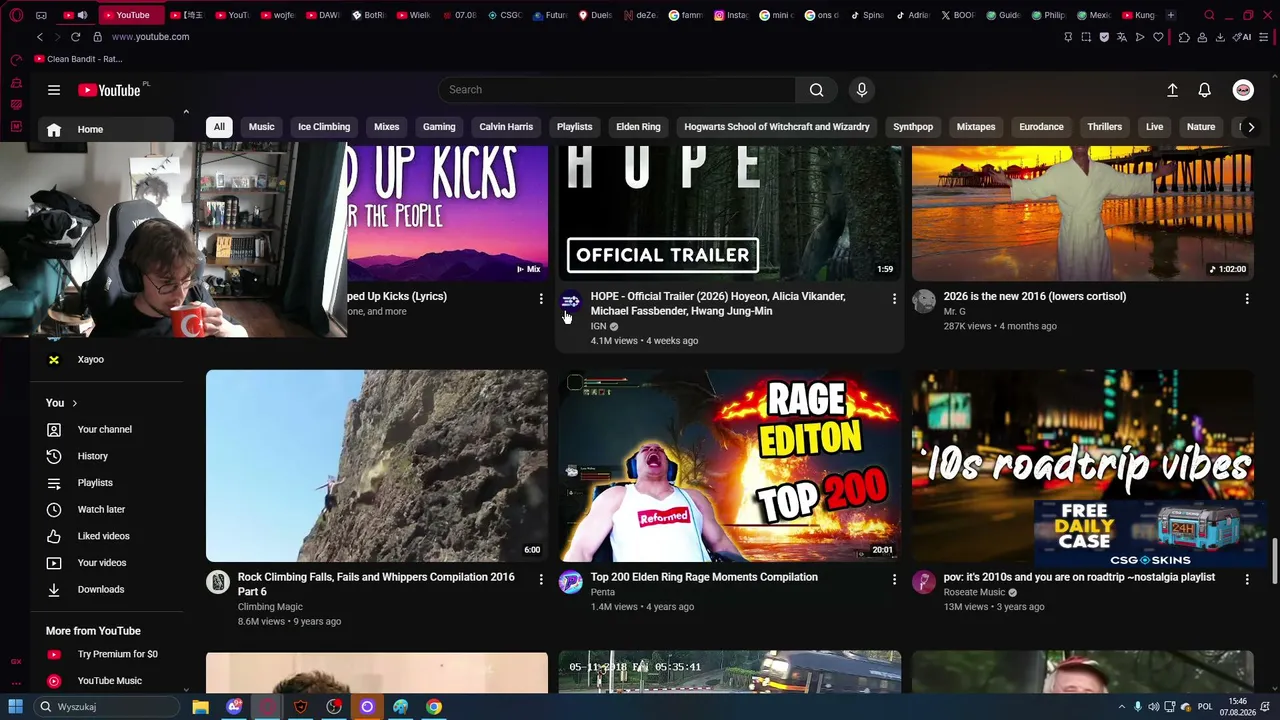Open File Explorer from the taskbar
The image size is (1280, 720).
pyautogui.click(x=201, y=707)
